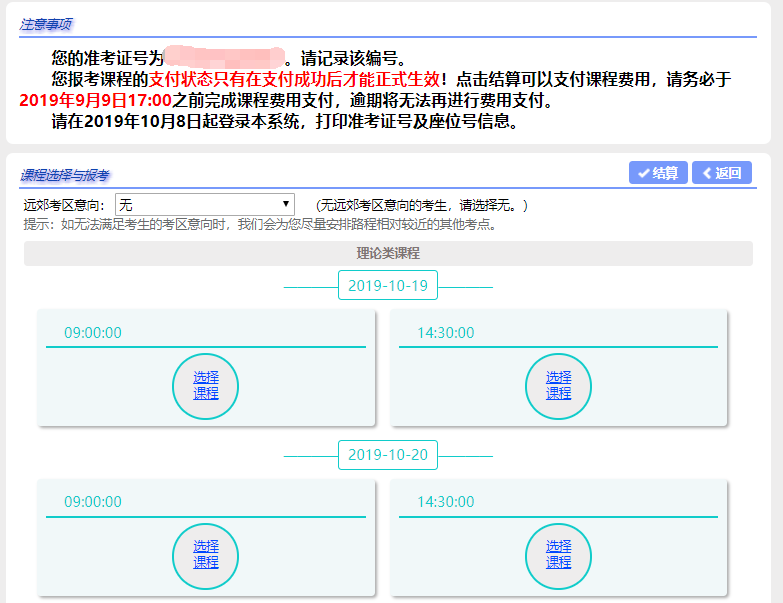Click the 2019-10-20 date label

(388, 455)
